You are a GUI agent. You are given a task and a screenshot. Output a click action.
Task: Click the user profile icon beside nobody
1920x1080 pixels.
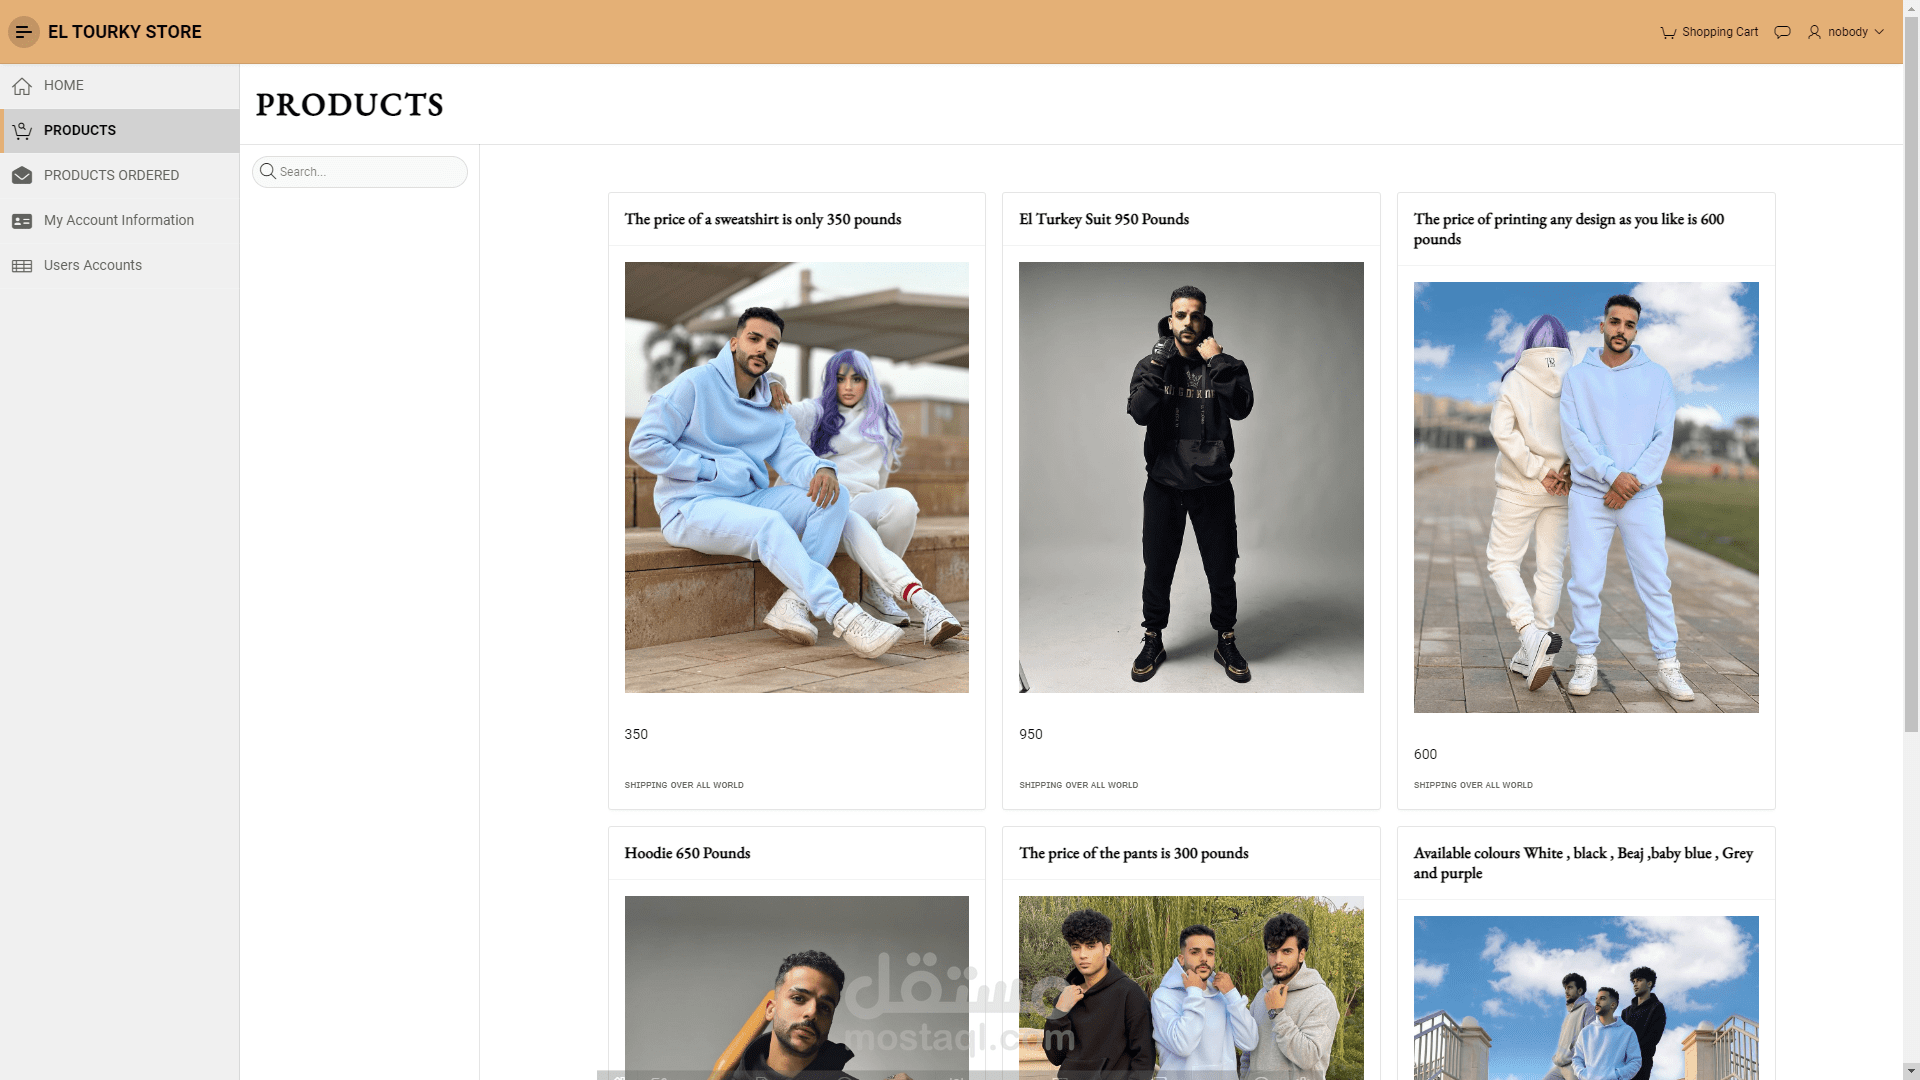1814,32
